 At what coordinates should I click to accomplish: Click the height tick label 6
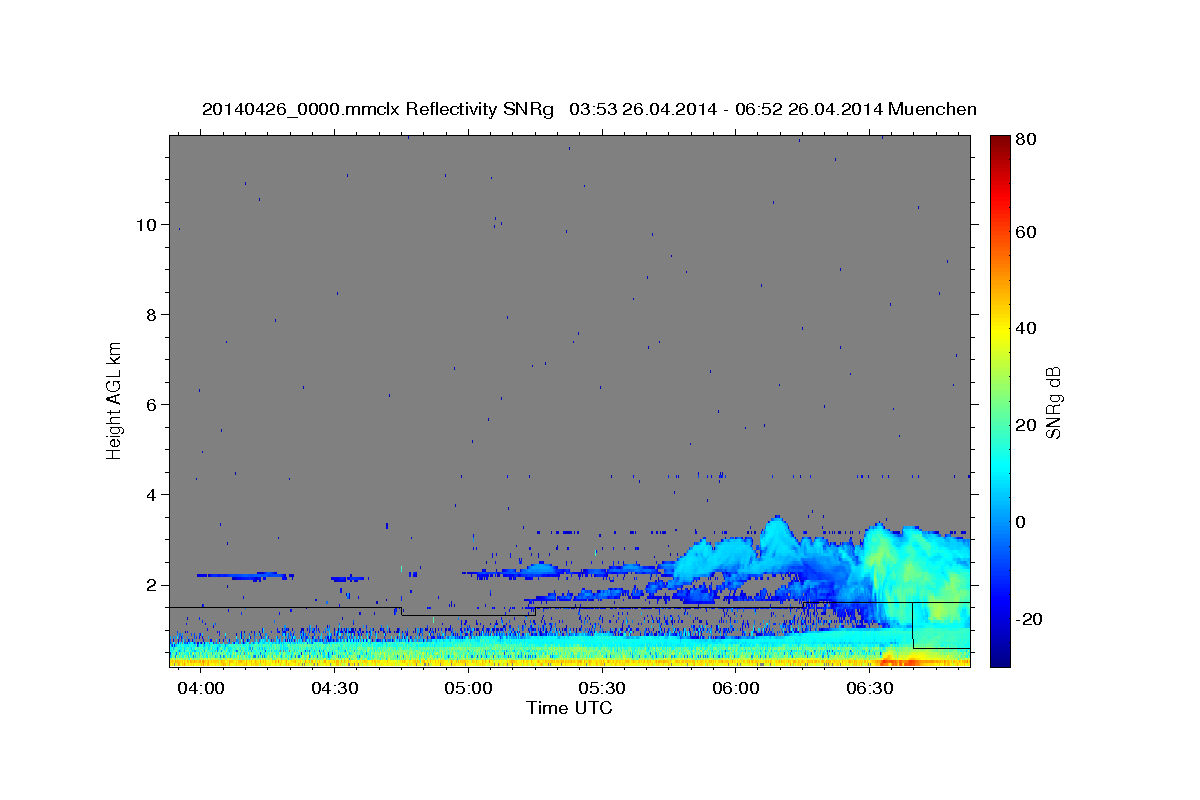151,404
